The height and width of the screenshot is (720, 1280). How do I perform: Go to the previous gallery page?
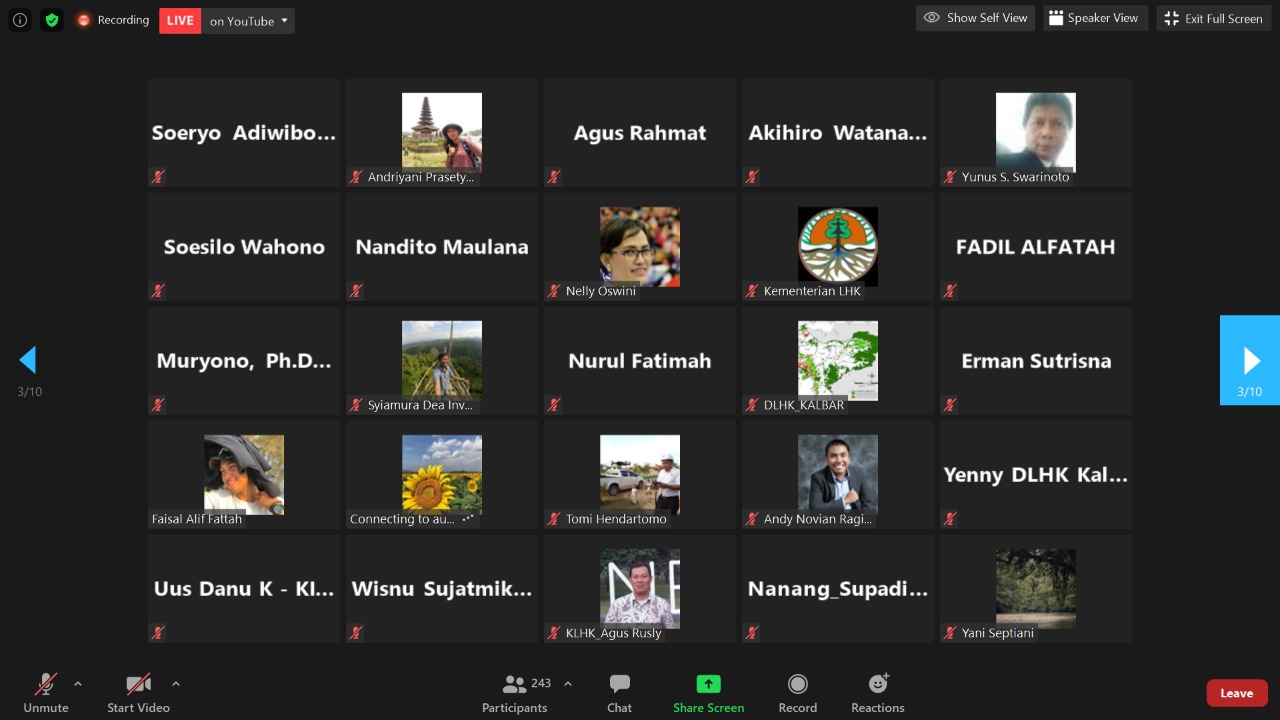[29, 360]
